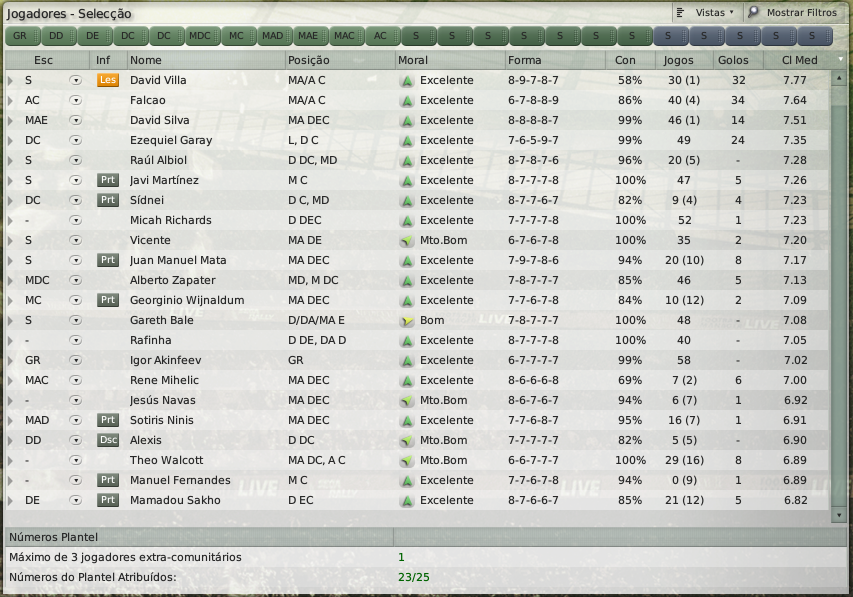Select the AC position slot
Viewport: 853px width, 597px height.
coord(382,36)
